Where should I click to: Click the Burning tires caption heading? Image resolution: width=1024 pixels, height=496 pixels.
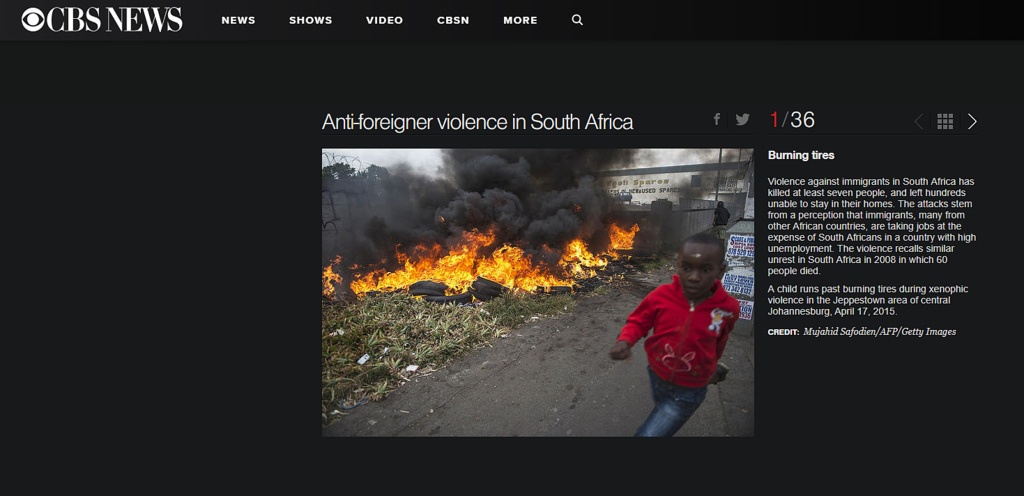coord(801,156)
